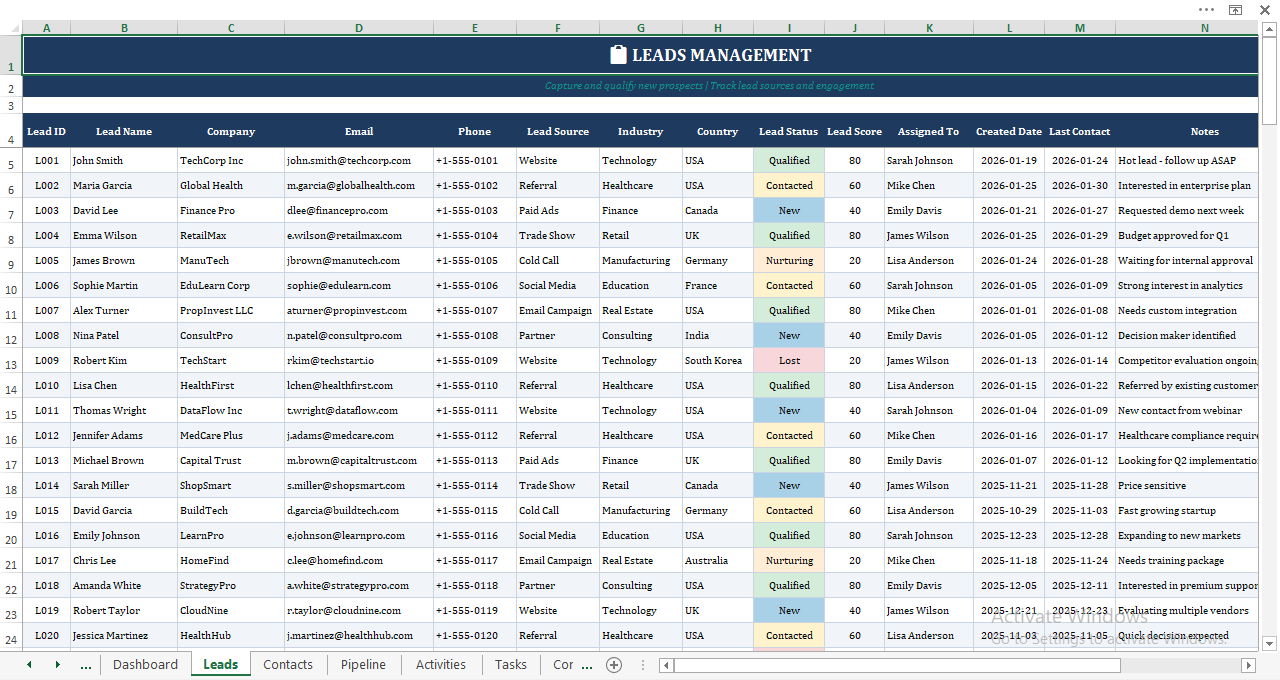The width and height of the screenshot is (1280, 680).
Task: Click the clipboard icon in Leads Management title
Action: point(618,55)
